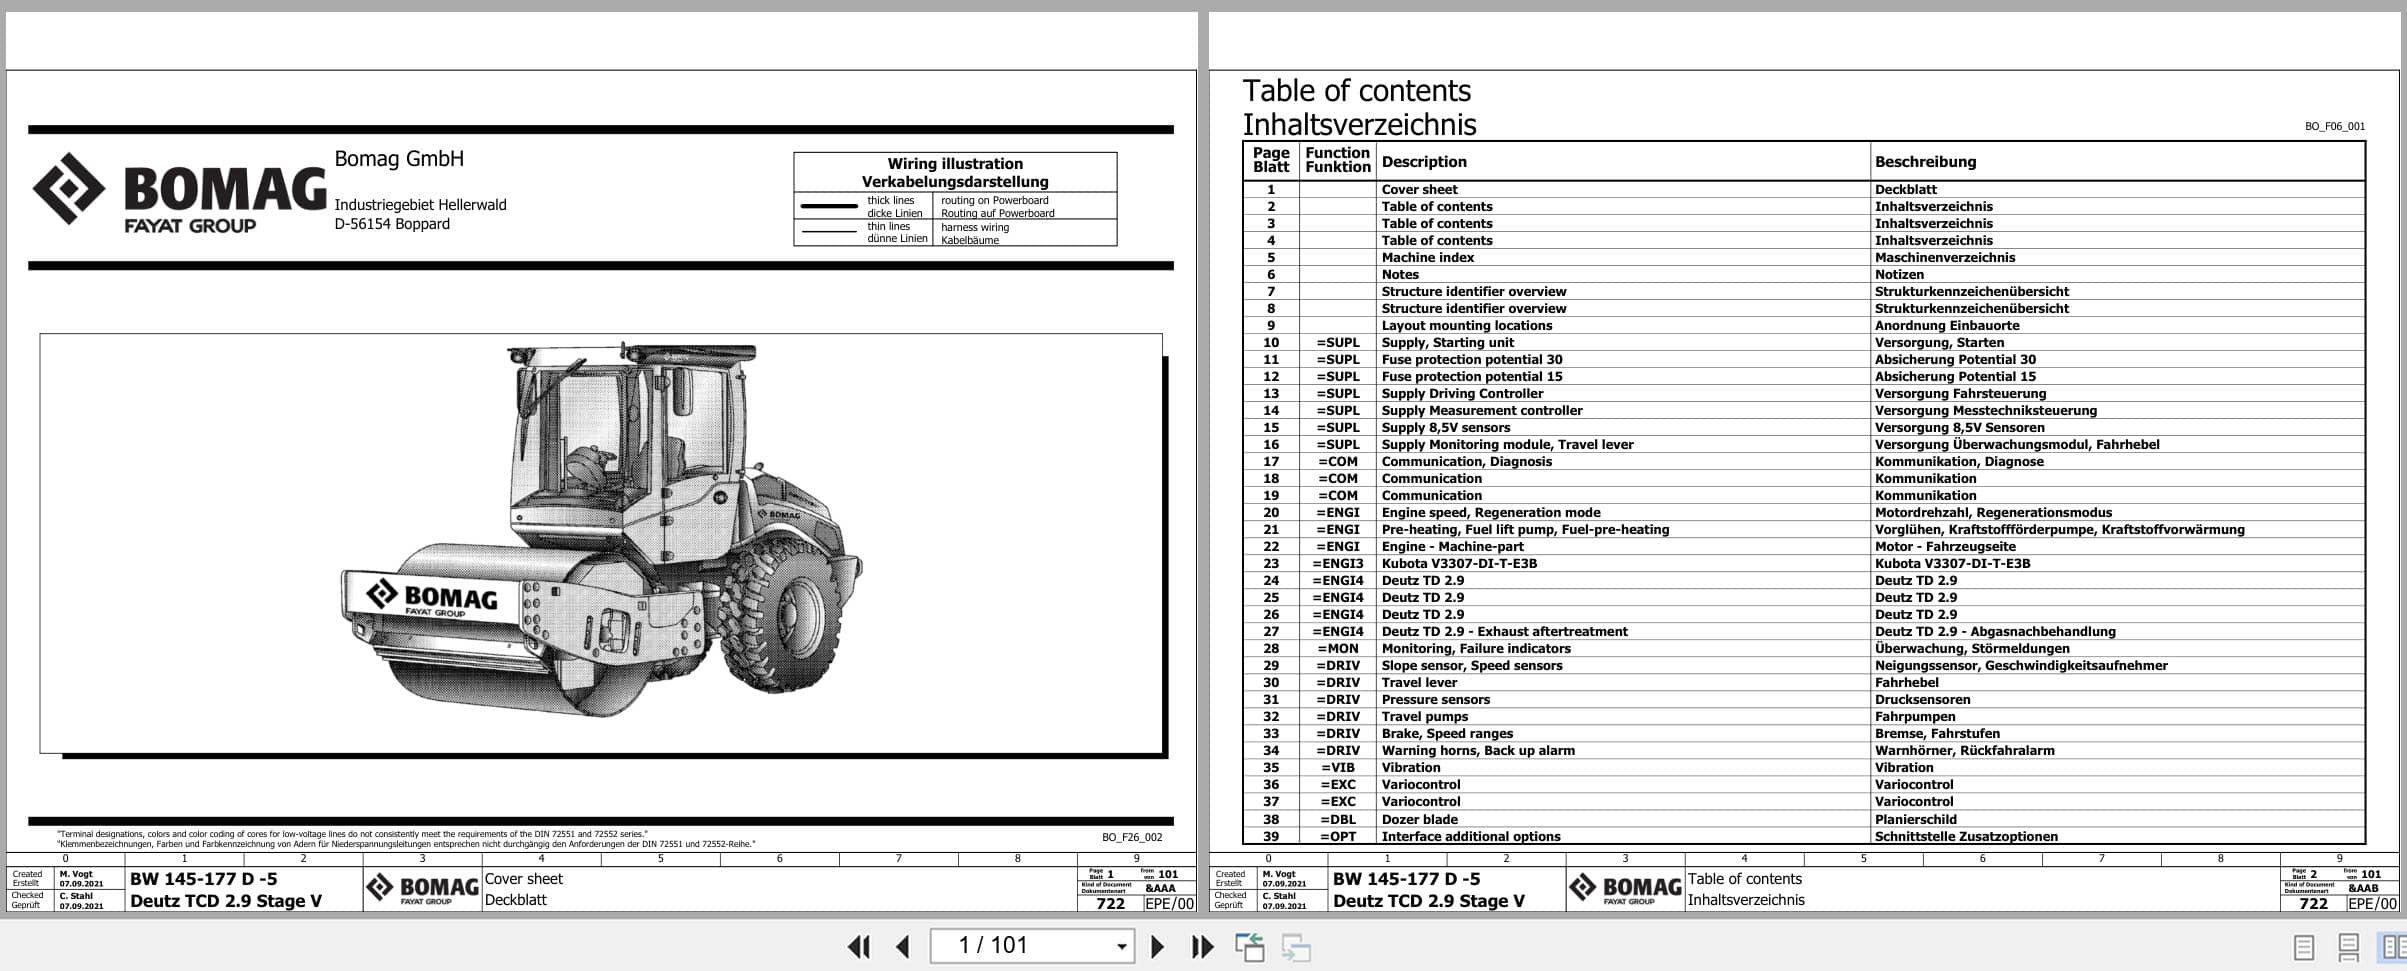
Task: Click 'harness wiring' legend text
Action: (x=974, y=227)
